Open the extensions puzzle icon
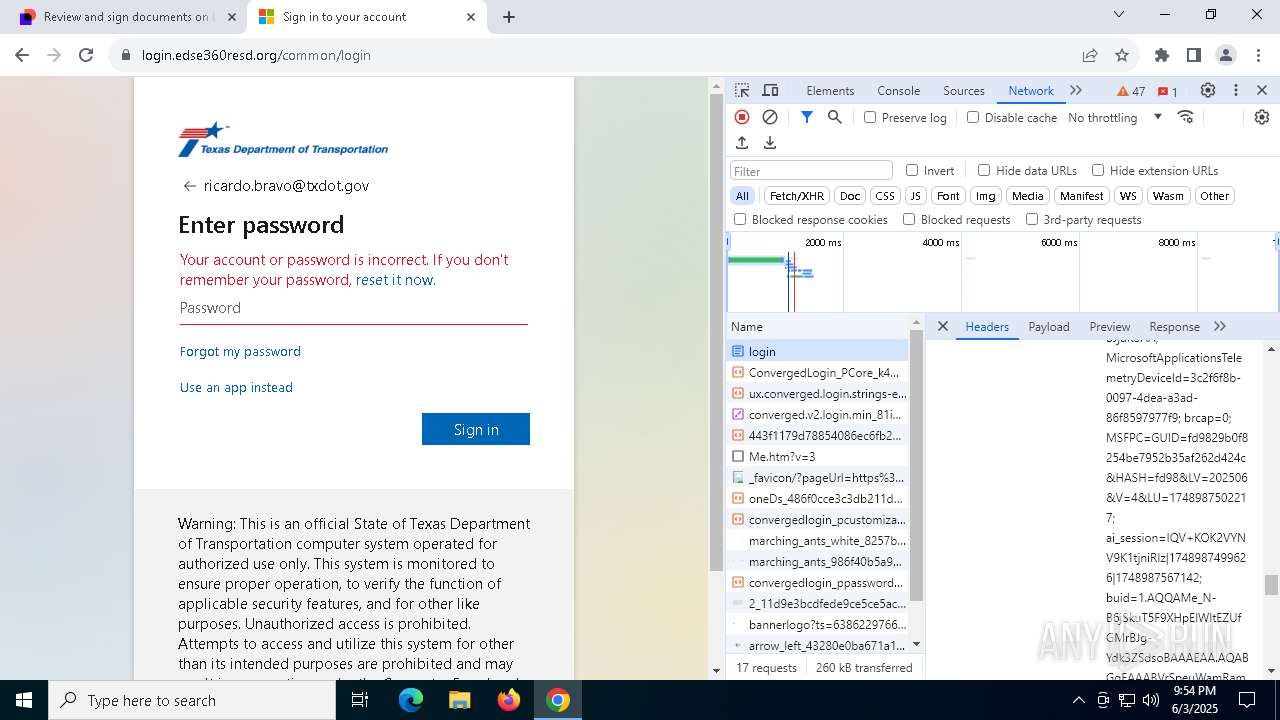Image resolution: width=1280 pixels, height=720 pixels. (x=1162, y=55)
